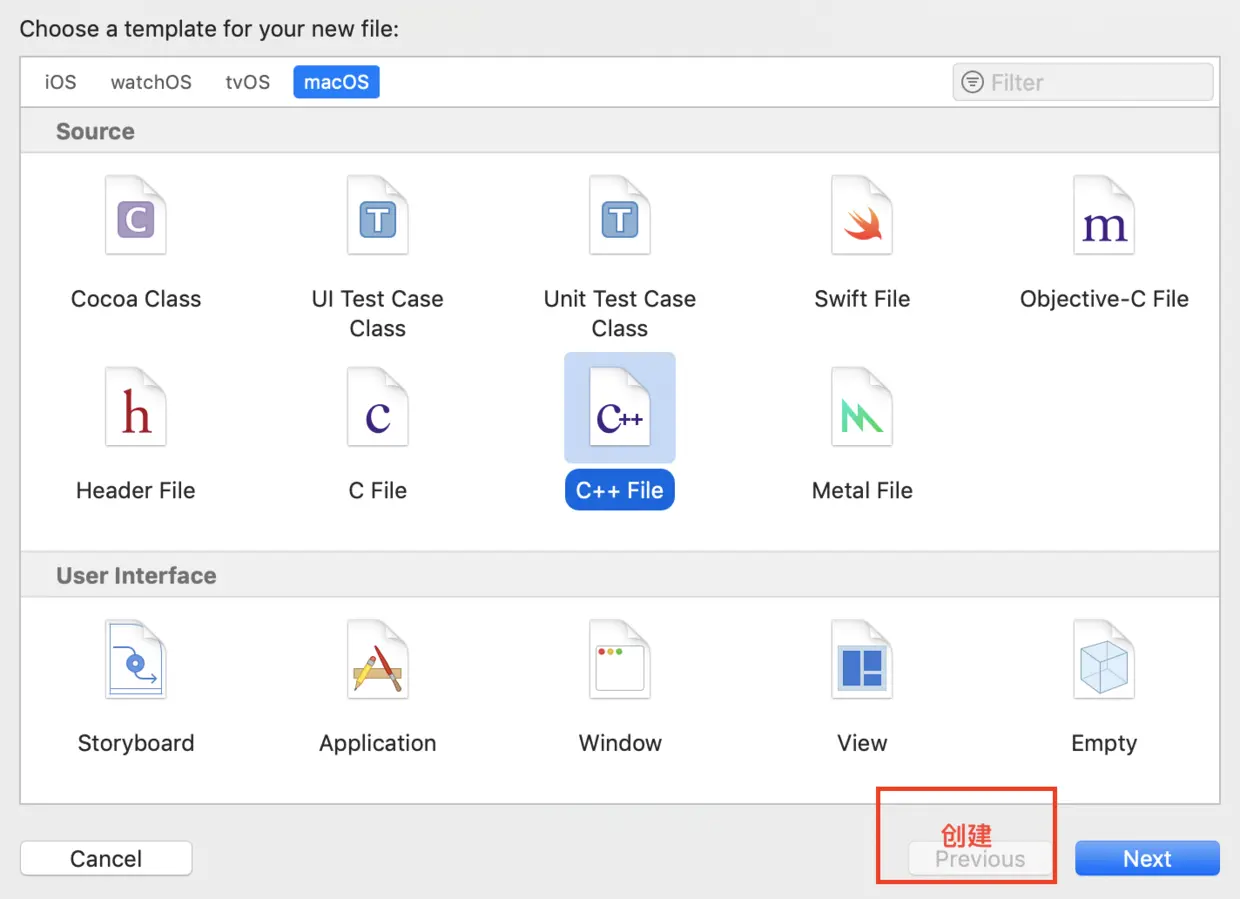Select the Swift File template icon

862,216
